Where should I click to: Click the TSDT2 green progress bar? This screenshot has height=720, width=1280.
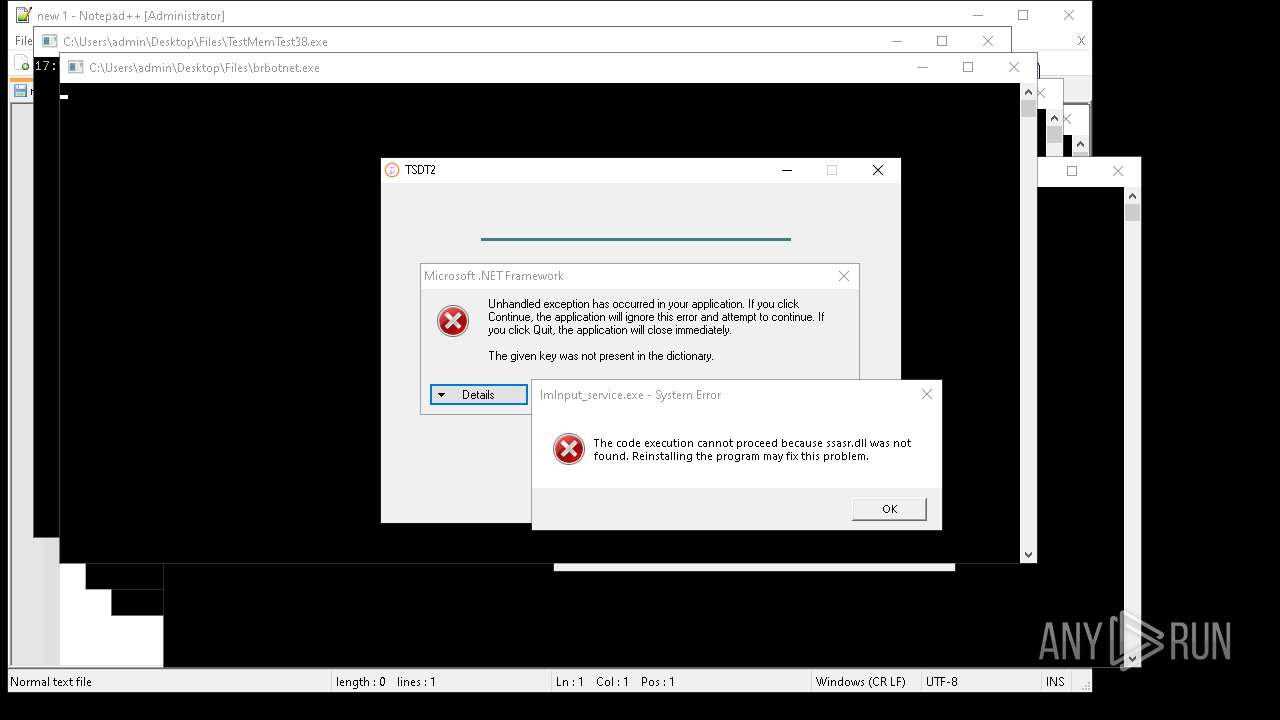635,239
